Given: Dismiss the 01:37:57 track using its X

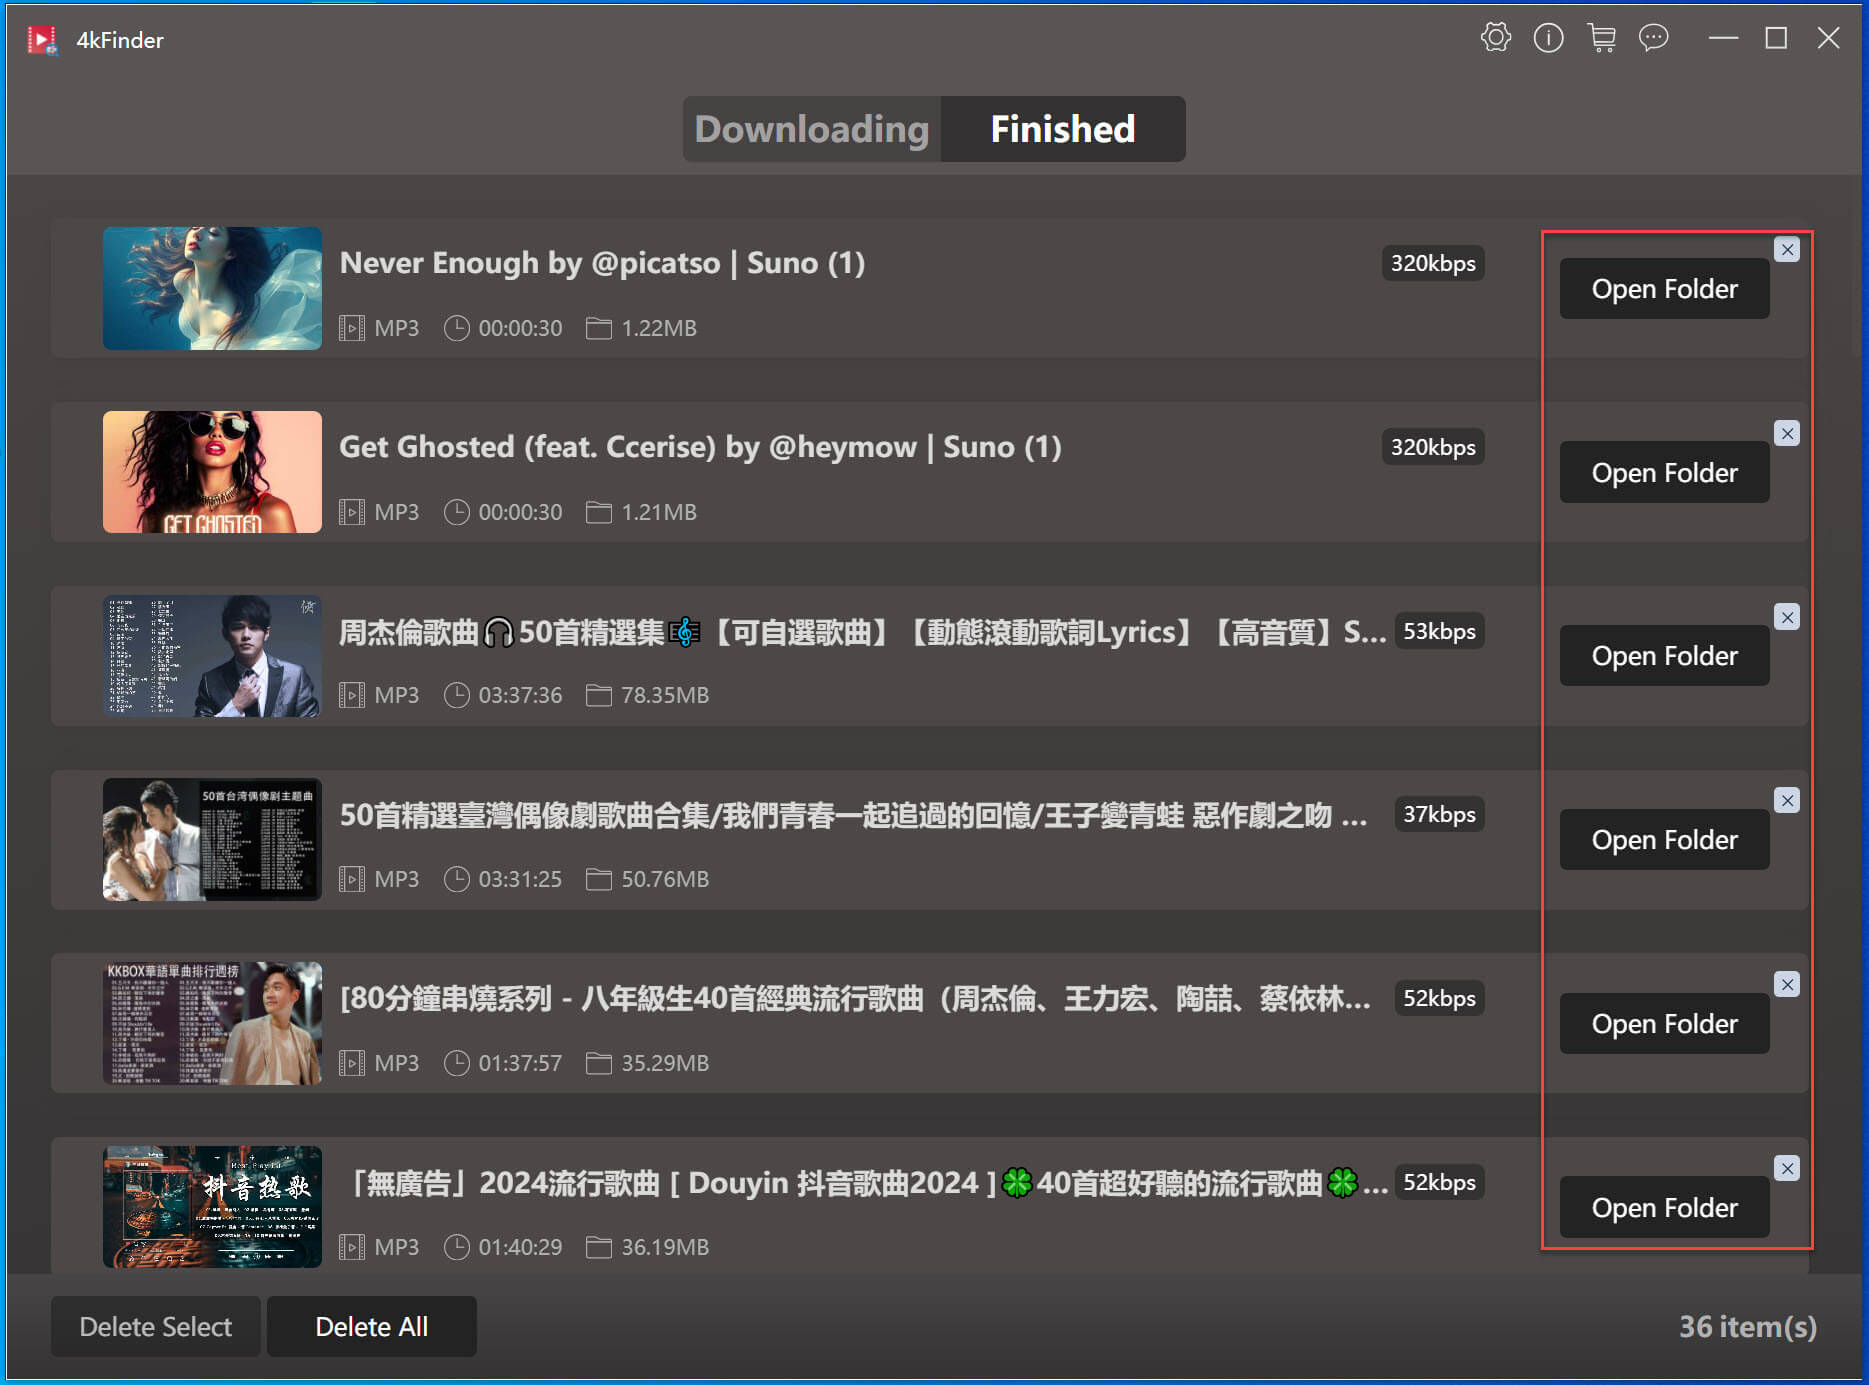Looking at the screenshot, I should click(x=1786, y=985).
